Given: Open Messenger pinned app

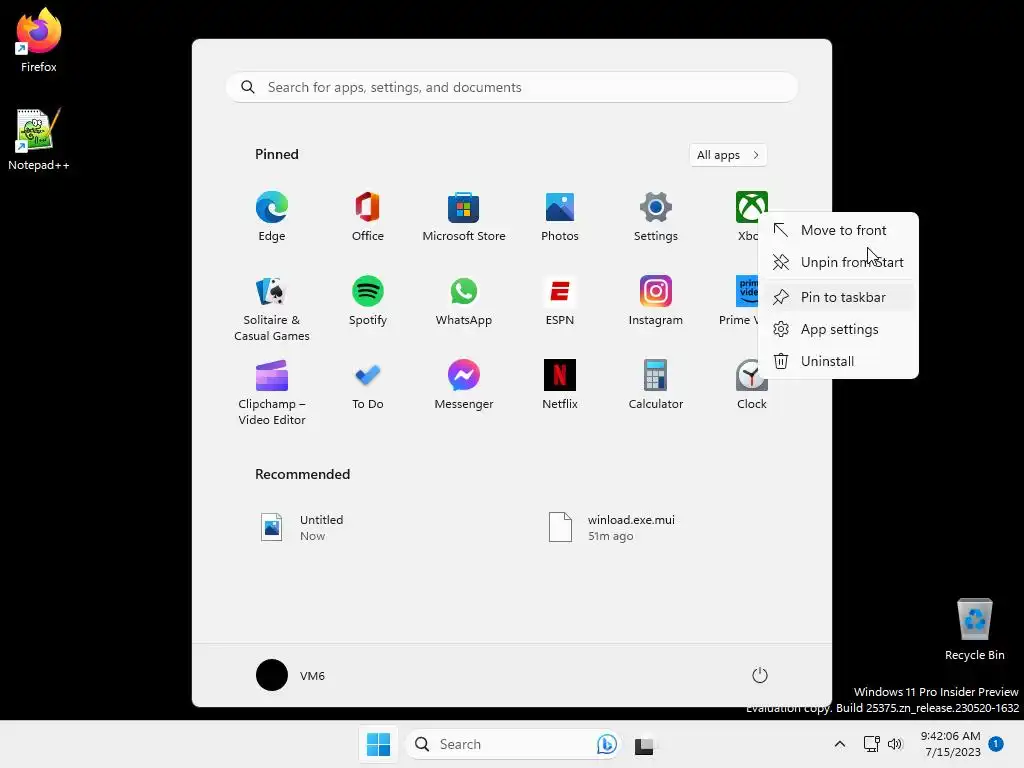Looking at the screenshot, I should (464, 385).
